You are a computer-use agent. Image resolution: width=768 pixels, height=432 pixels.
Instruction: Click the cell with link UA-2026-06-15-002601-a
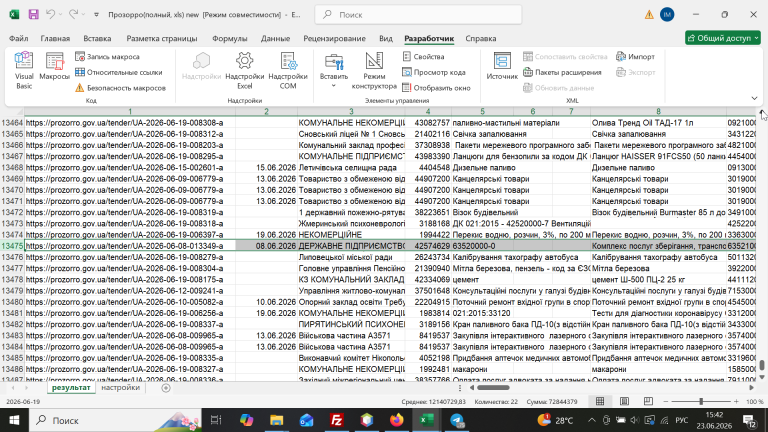tap(130, 168)
